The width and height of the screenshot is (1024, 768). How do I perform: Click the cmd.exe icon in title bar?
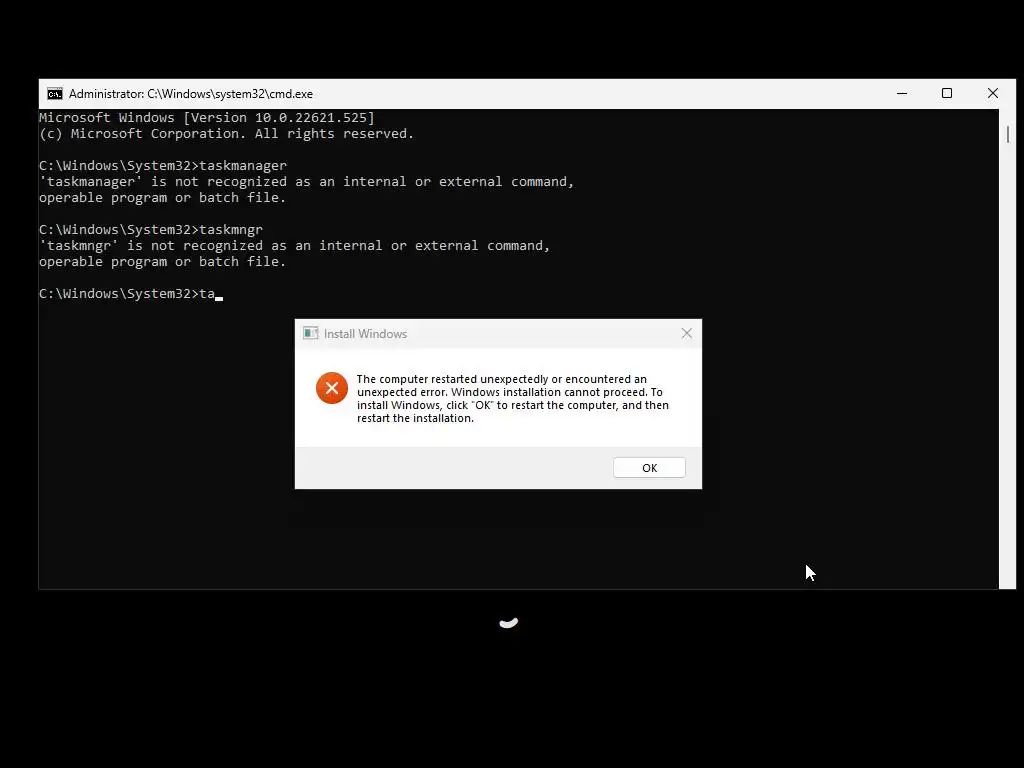55,94
